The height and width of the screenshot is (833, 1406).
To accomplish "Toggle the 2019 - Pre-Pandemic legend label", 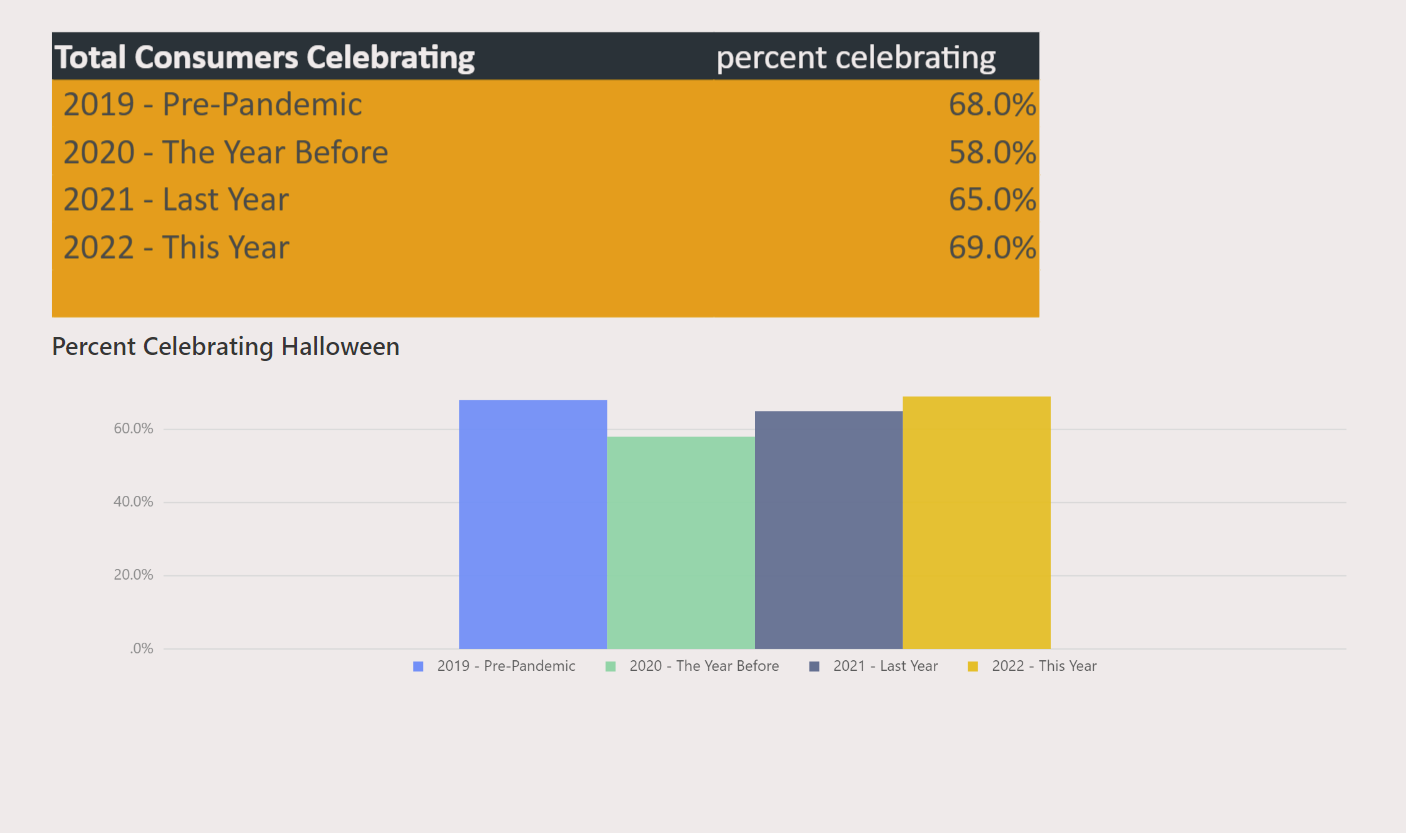I will coord(506,666).
